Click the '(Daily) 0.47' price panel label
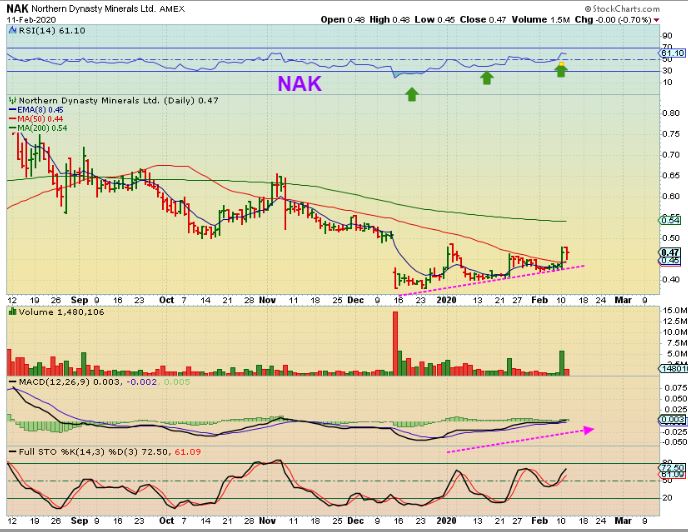 click(191, 101)
